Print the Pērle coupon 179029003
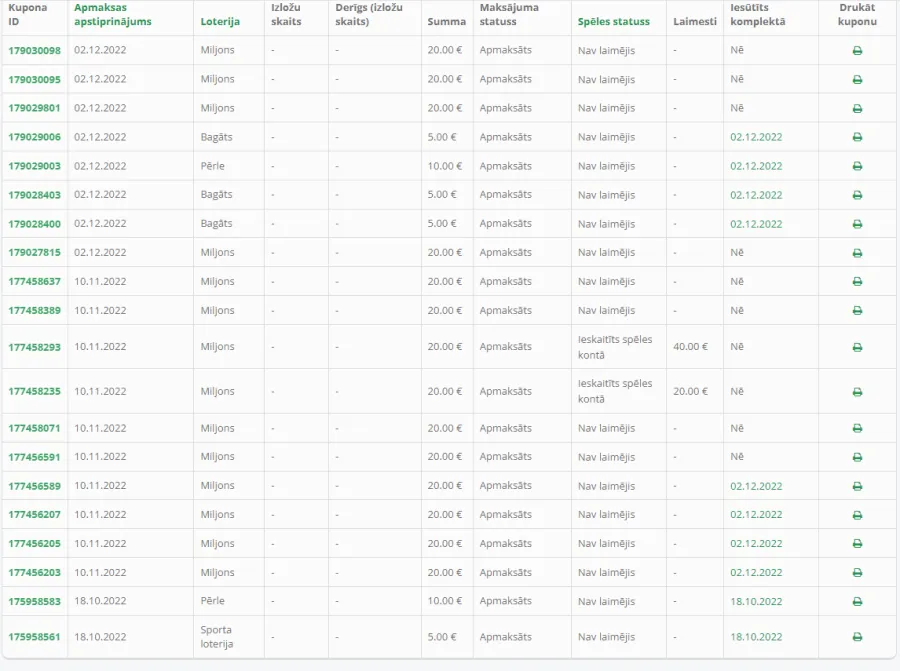The width and height of the screenshot is (900, 671). [x=857, y=166]
